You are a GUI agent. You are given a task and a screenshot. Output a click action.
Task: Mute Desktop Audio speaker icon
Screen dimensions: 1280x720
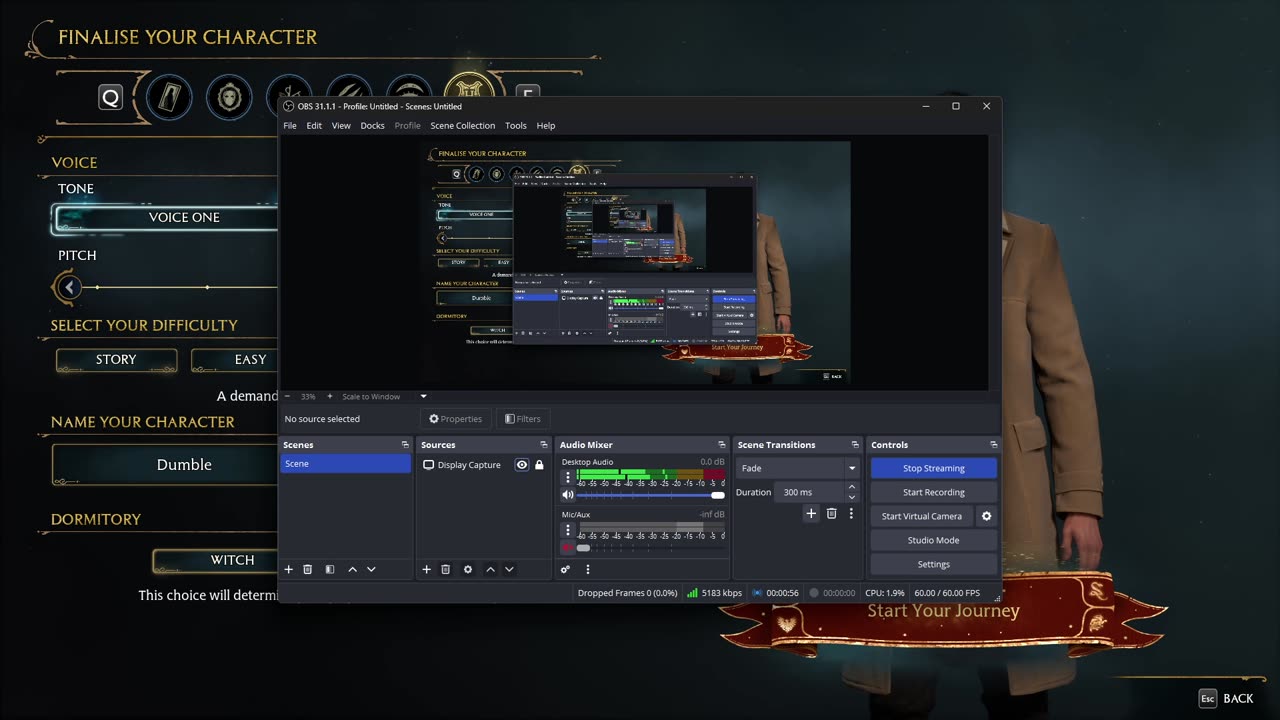568,495
